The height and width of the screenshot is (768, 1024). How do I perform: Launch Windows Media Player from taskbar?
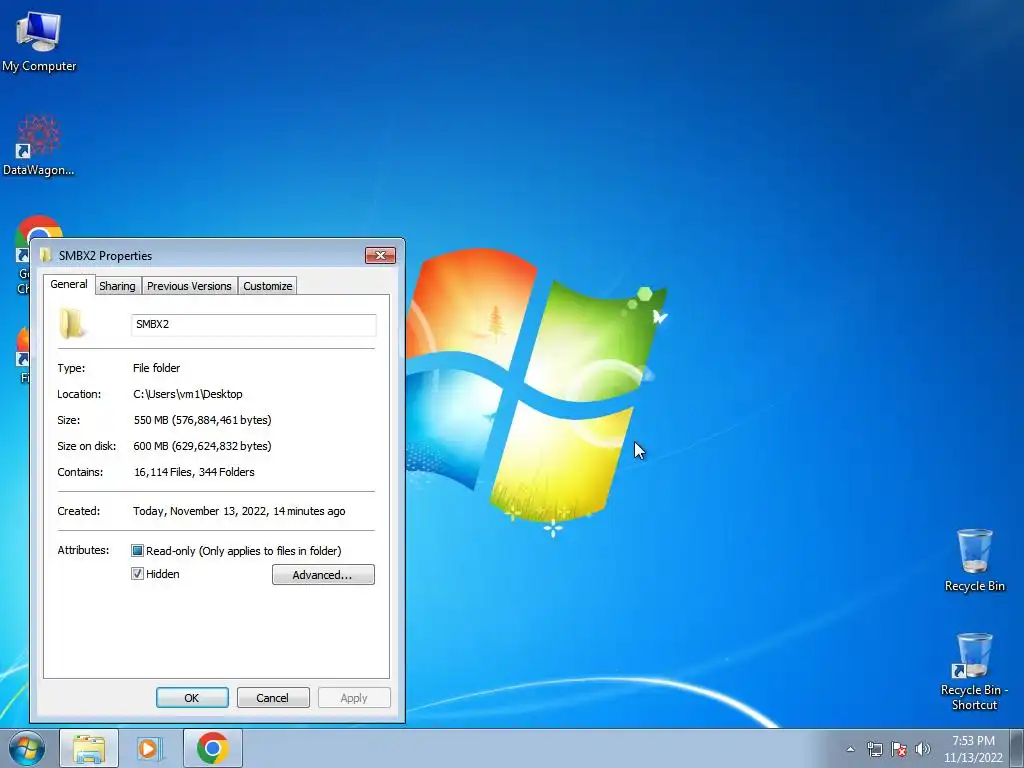150,748
